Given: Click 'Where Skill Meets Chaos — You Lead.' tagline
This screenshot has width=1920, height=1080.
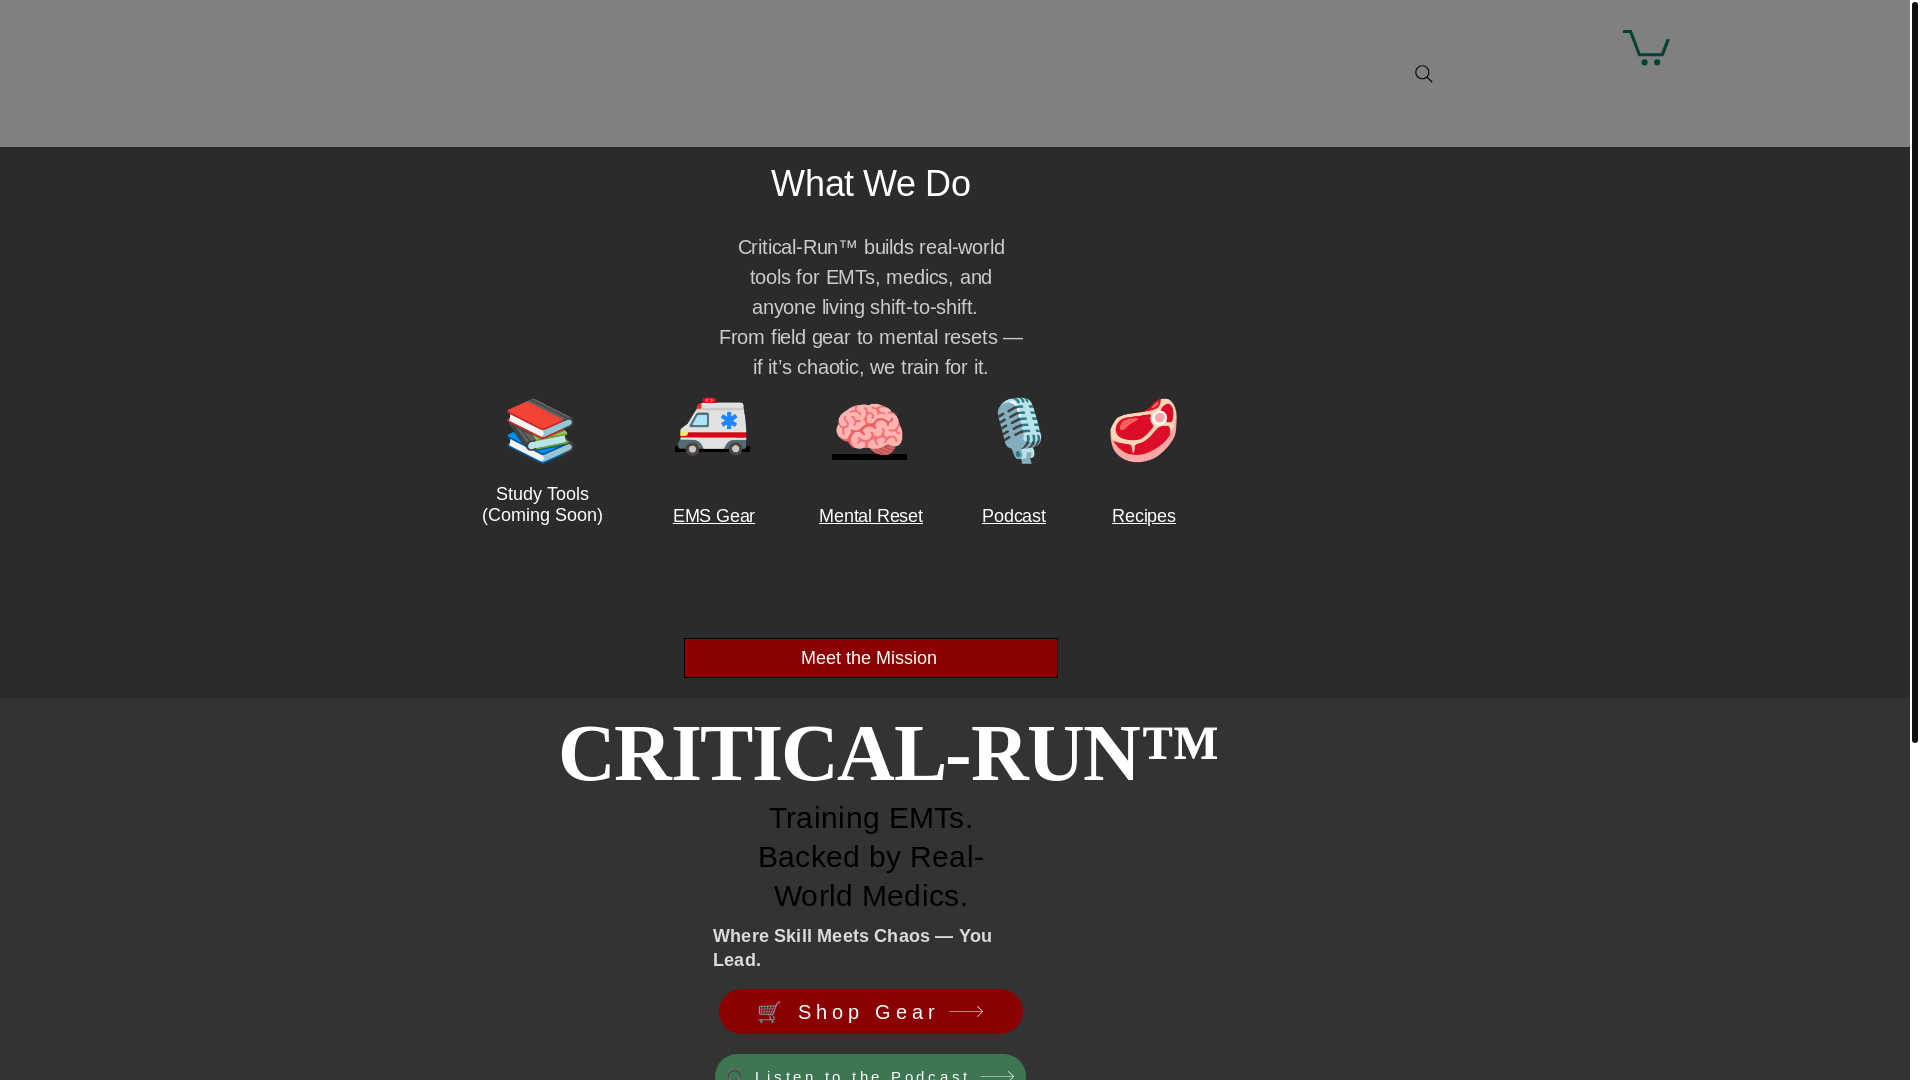Looking at the screenshot, I should point(853,948).
